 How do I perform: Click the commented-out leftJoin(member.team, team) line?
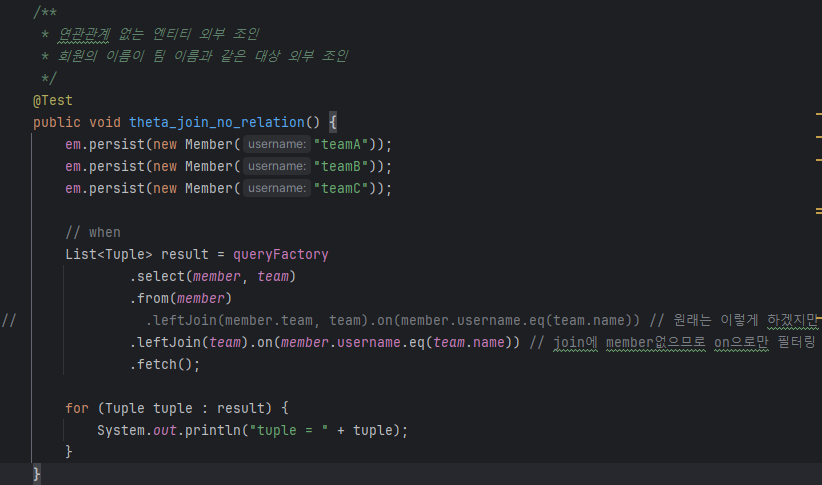point(393,320)
